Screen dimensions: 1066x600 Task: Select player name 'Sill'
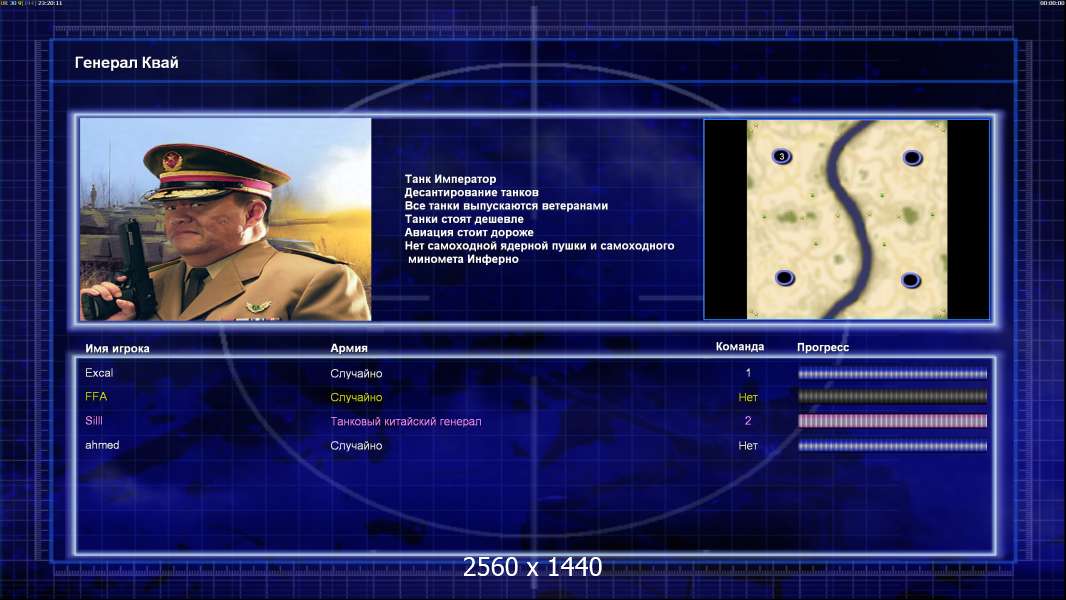[94, 421]
